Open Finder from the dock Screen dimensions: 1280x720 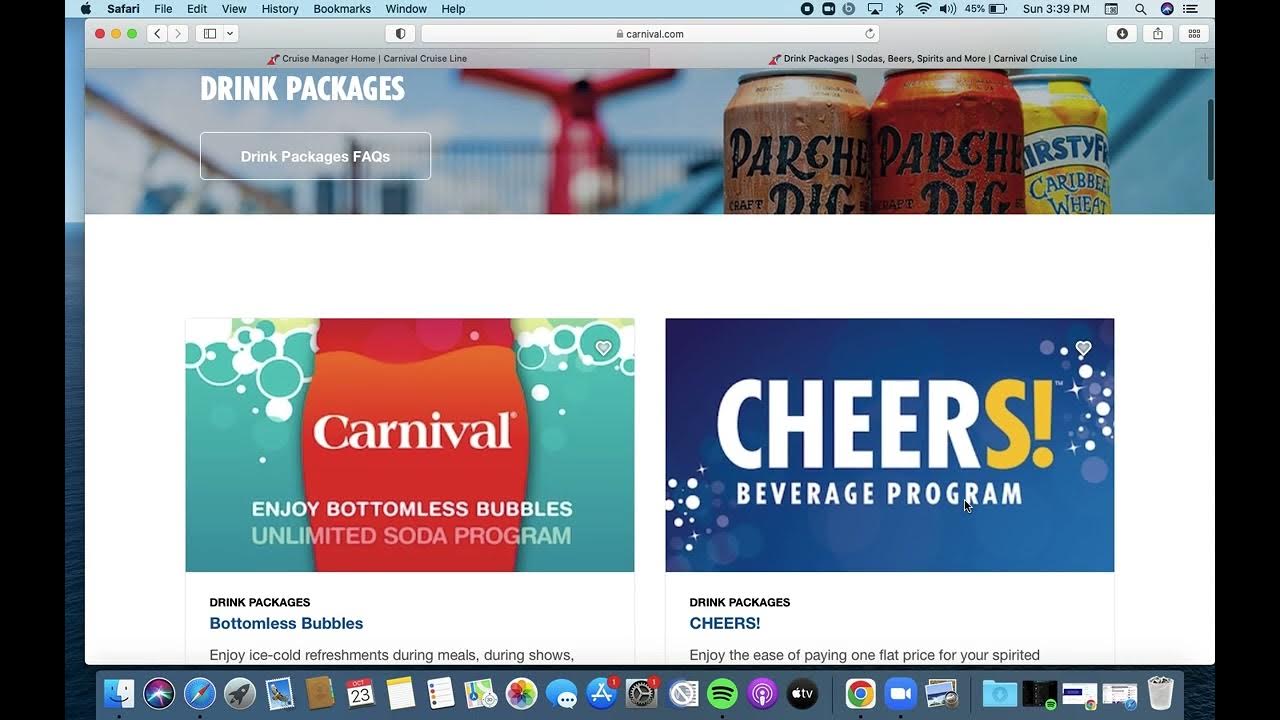(x=119, y=693)
